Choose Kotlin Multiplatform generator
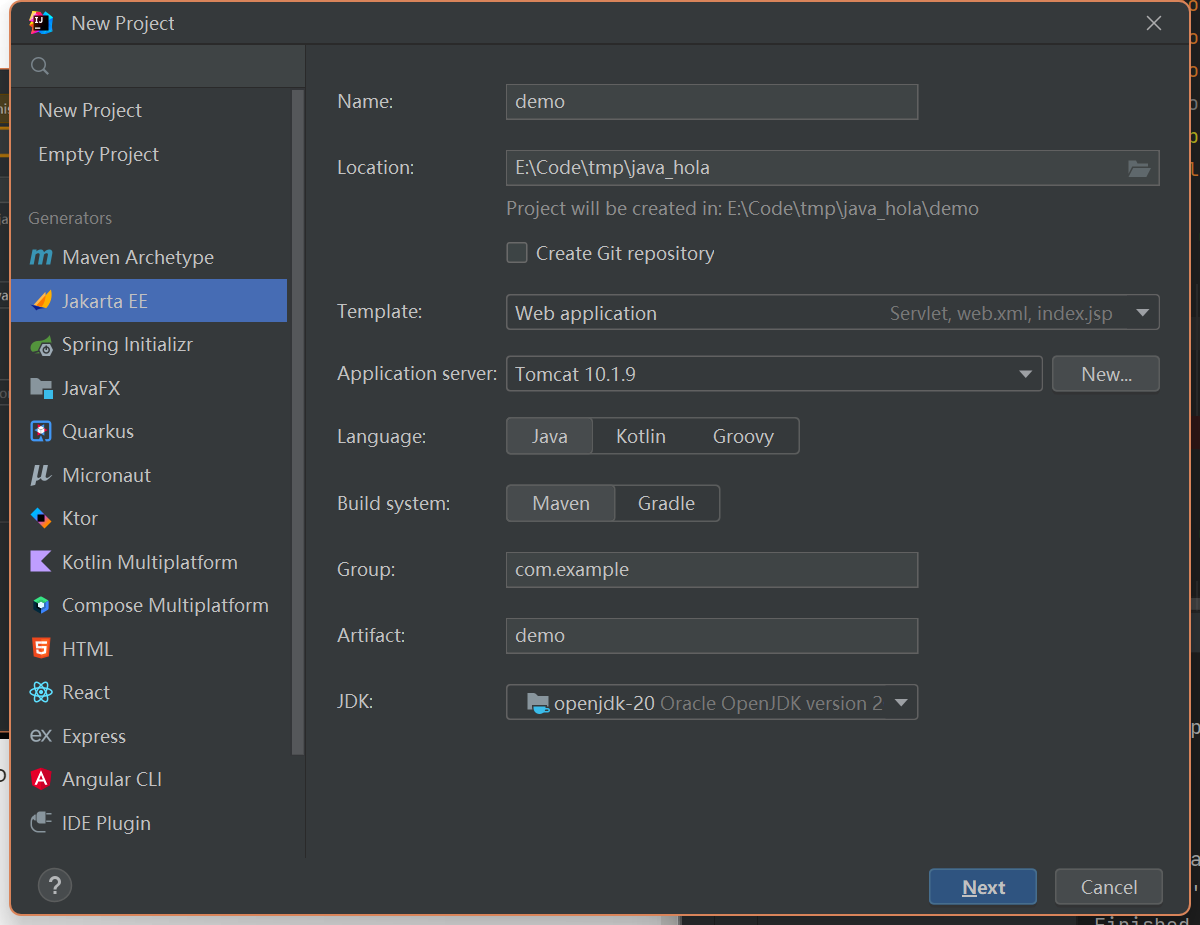The image size is (1200, 925). coord(150,562)
